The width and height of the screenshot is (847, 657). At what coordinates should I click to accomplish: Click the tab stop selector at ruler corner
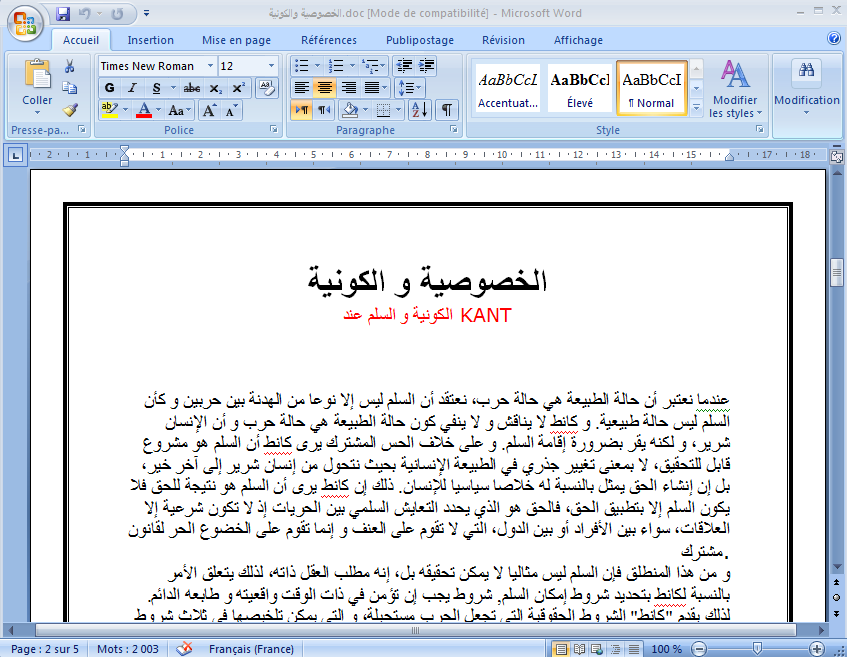[16, 156]
